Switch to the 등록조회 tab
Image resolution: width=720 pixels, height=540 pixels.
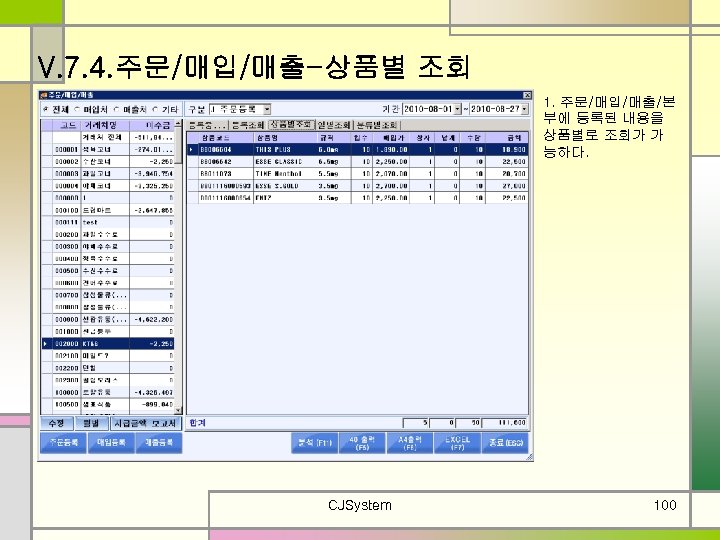248,125
